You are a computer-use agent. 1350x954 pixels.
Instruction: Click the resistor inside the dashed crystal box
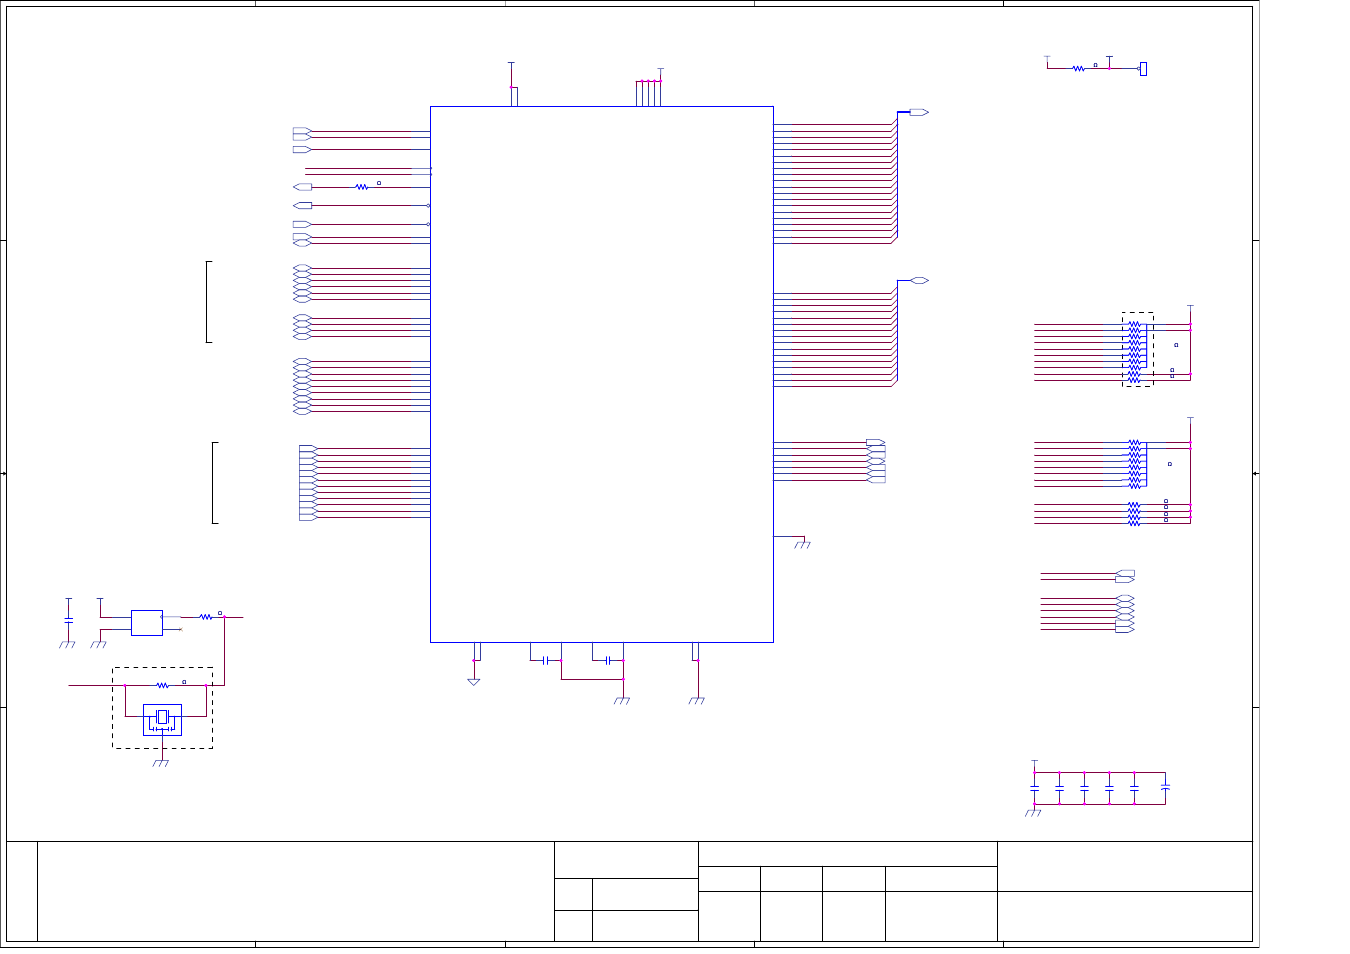pos(162,685)
